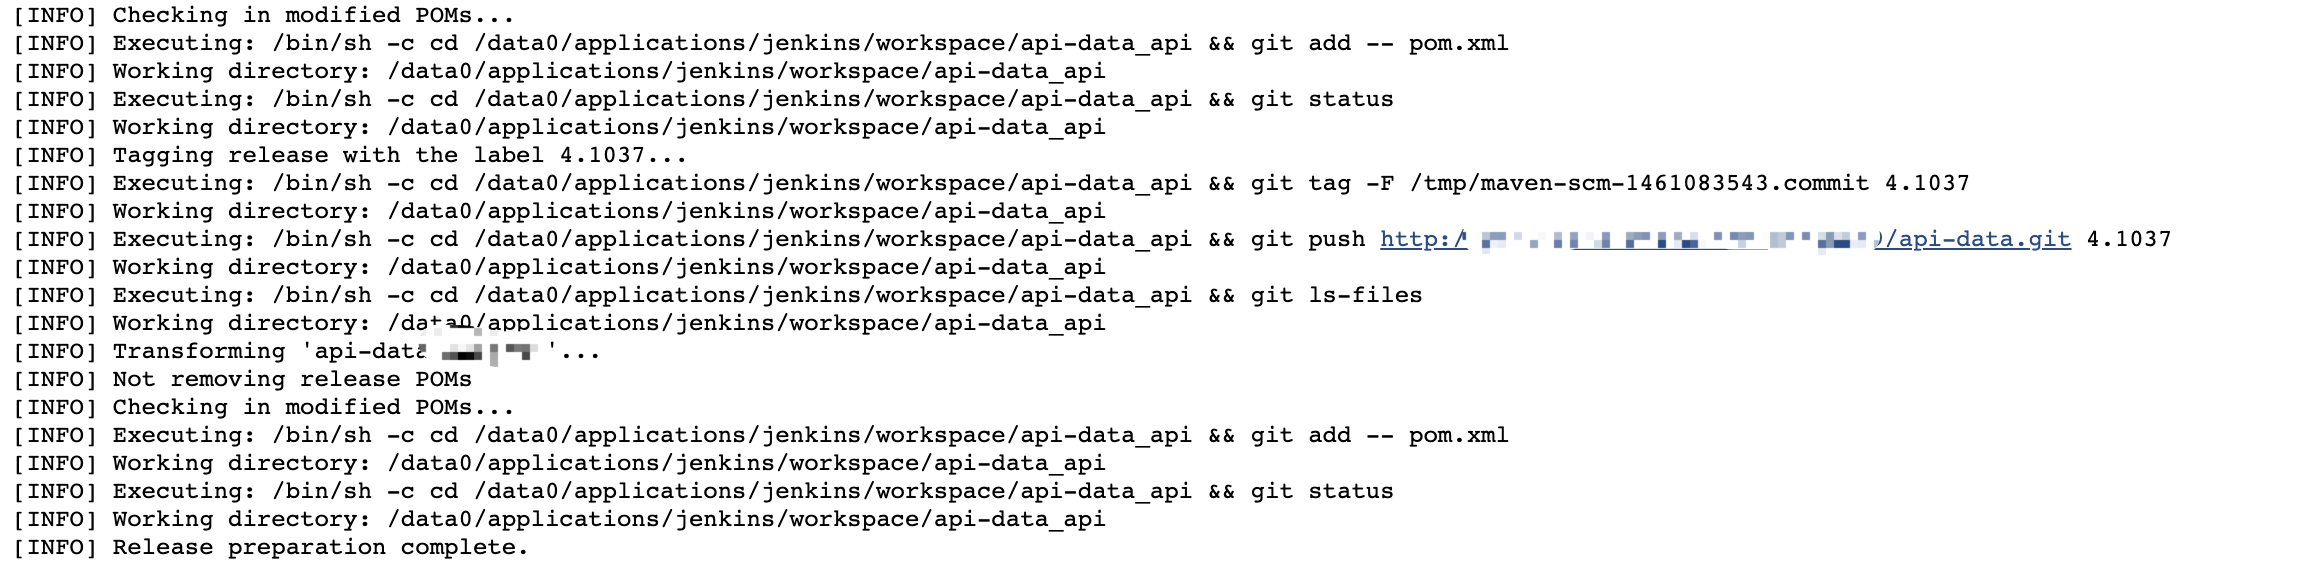Click the last 'git status' command line
Screen dimensions: 2310x564
(752, 492)
